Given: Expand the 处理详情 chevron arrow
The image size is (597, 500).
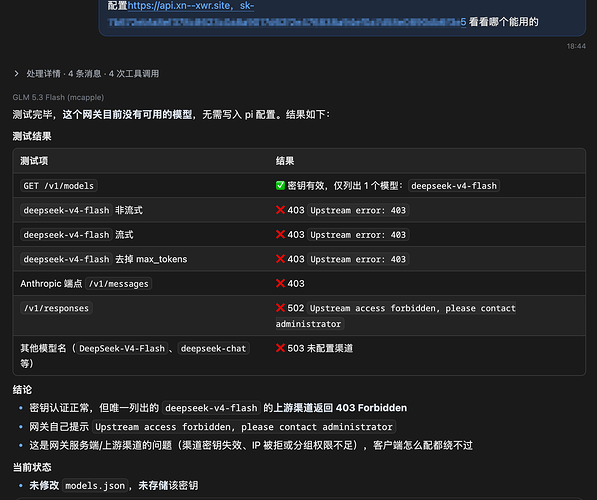Looking at the screenshot, I should pyautogui.click(x=16, y=73).
